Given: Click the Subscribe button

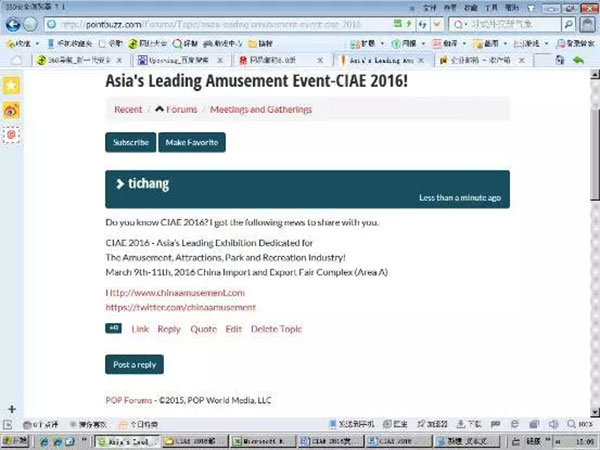Looking at the screenshot, I should tap(130, 143).
